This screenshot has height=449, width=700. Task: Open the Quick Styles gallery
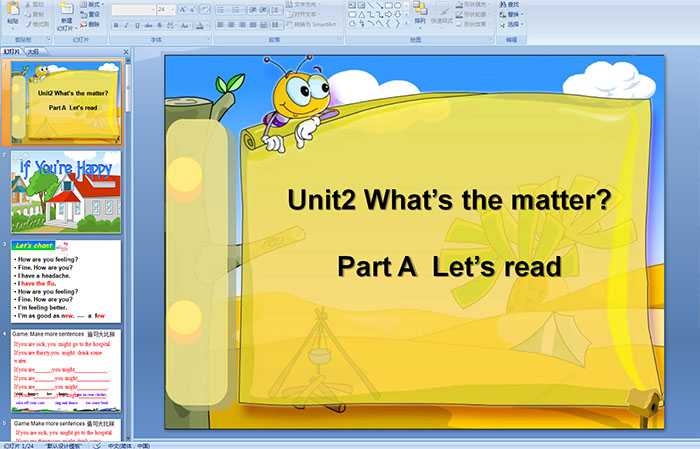coord(442,13)
